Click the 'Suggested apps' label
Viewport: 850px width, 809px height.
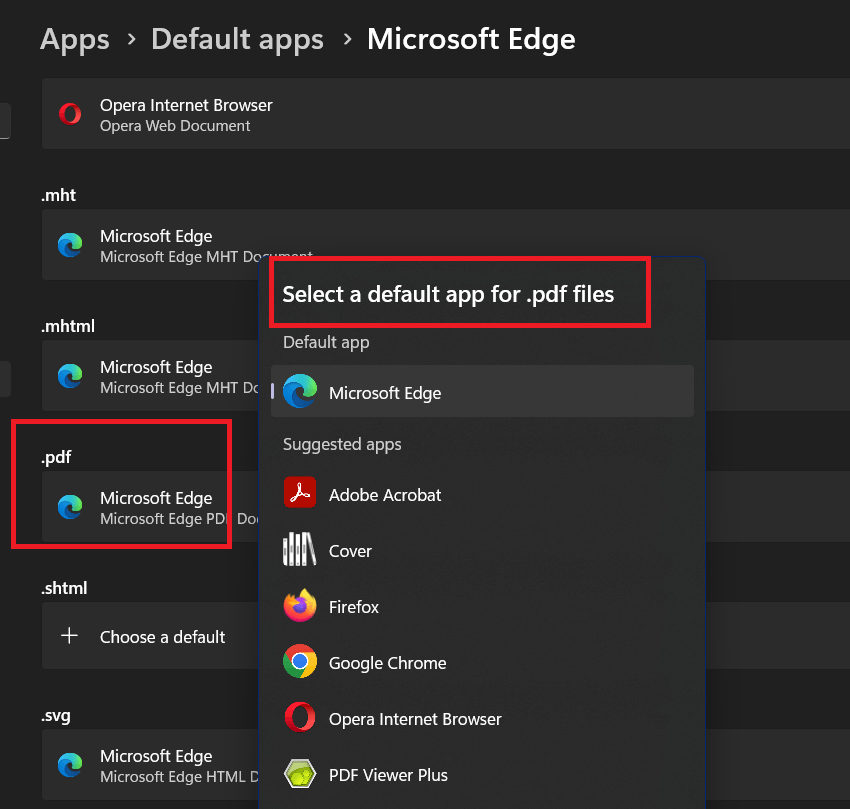(342, 444)
